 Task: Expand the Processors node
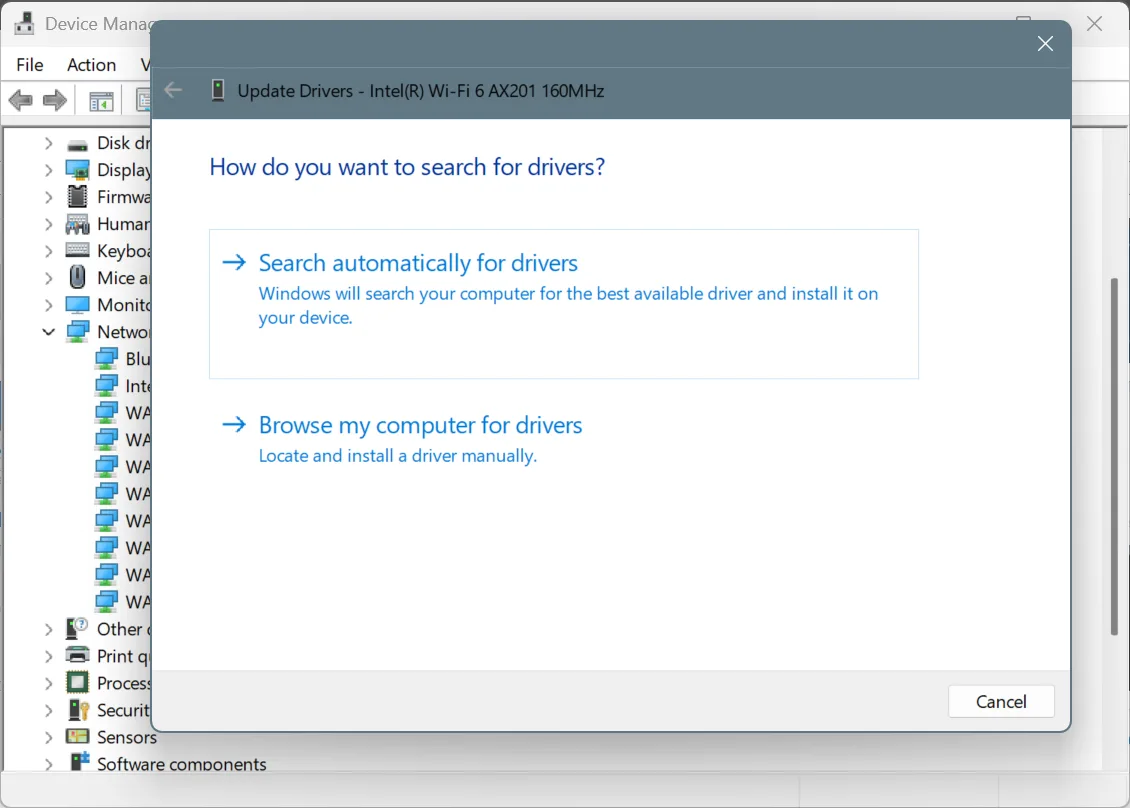(x=48, y=683)
